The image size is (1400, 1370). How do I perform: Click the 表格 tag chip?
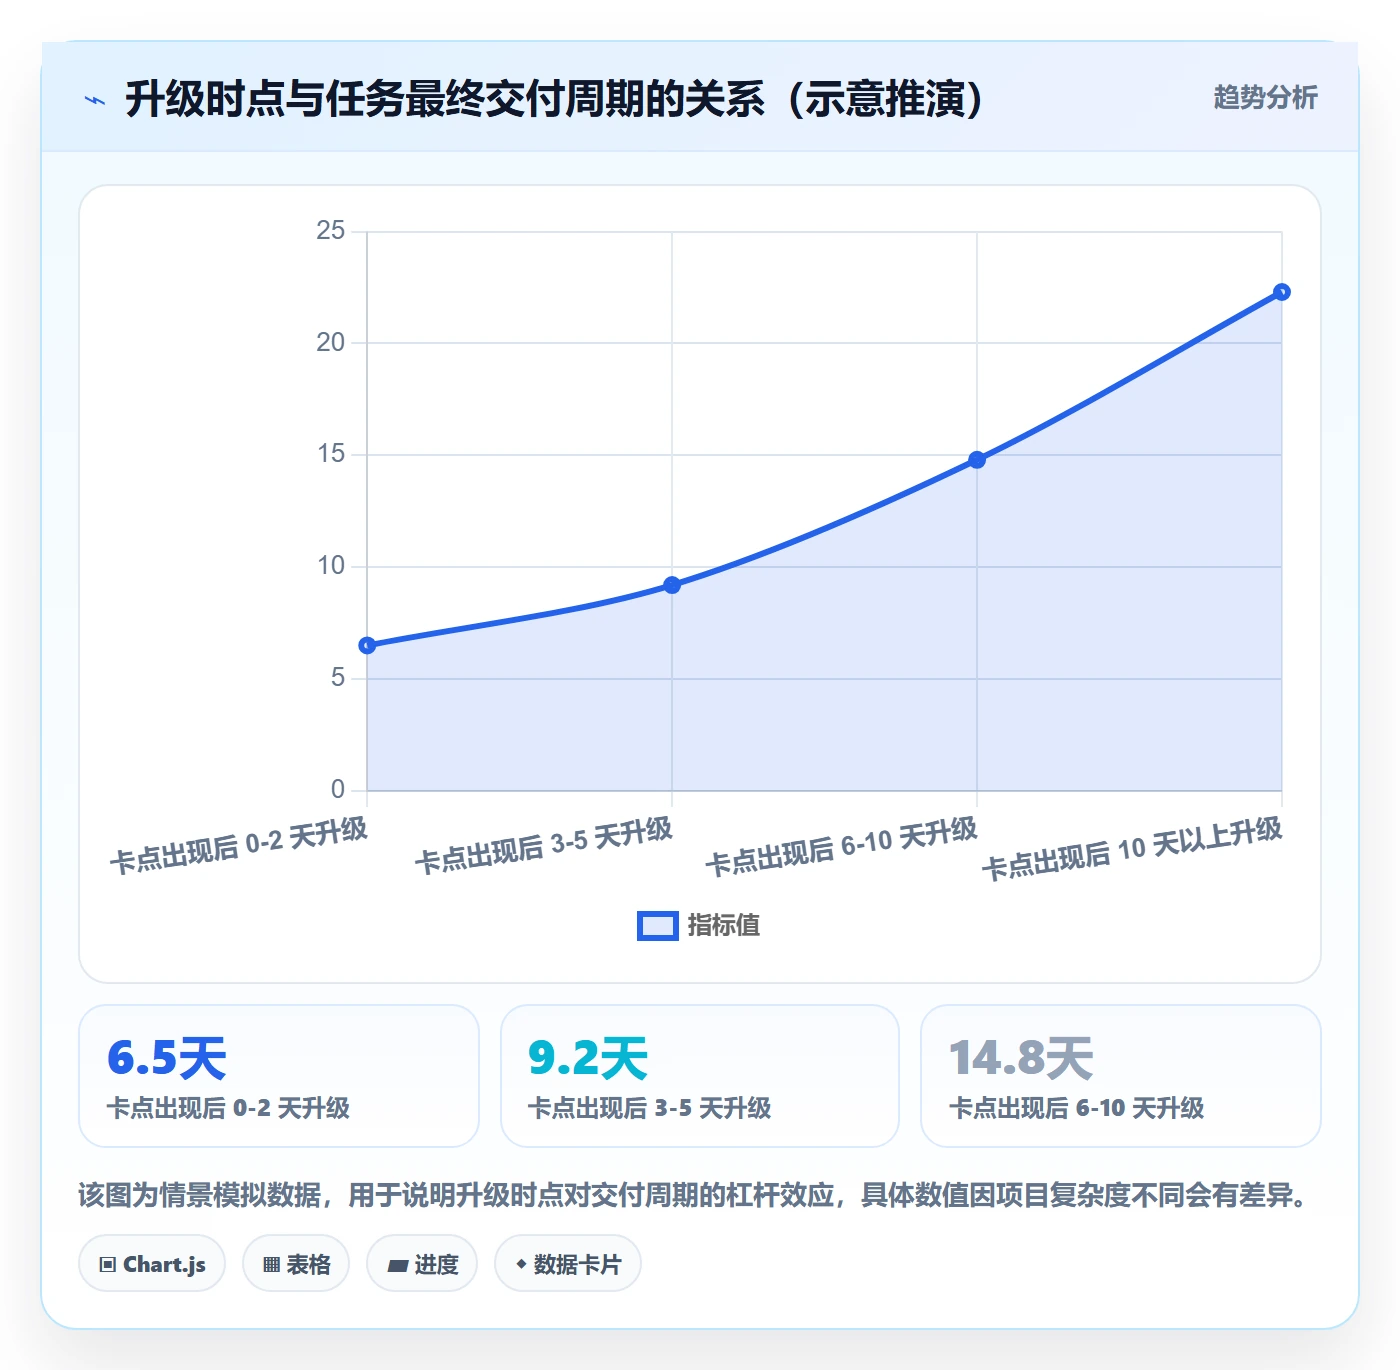pos(296,1264)
